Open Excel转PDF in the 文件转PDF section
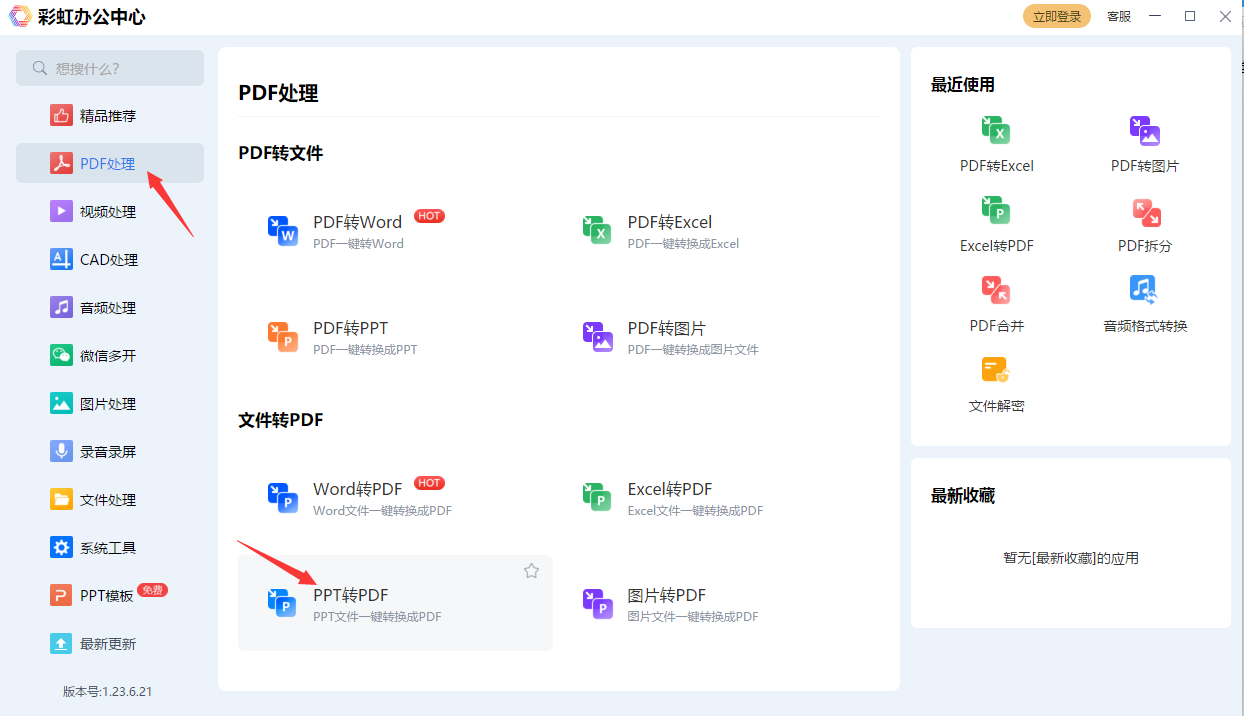This screenshot has height=716, width=1244. click(597, 497)
